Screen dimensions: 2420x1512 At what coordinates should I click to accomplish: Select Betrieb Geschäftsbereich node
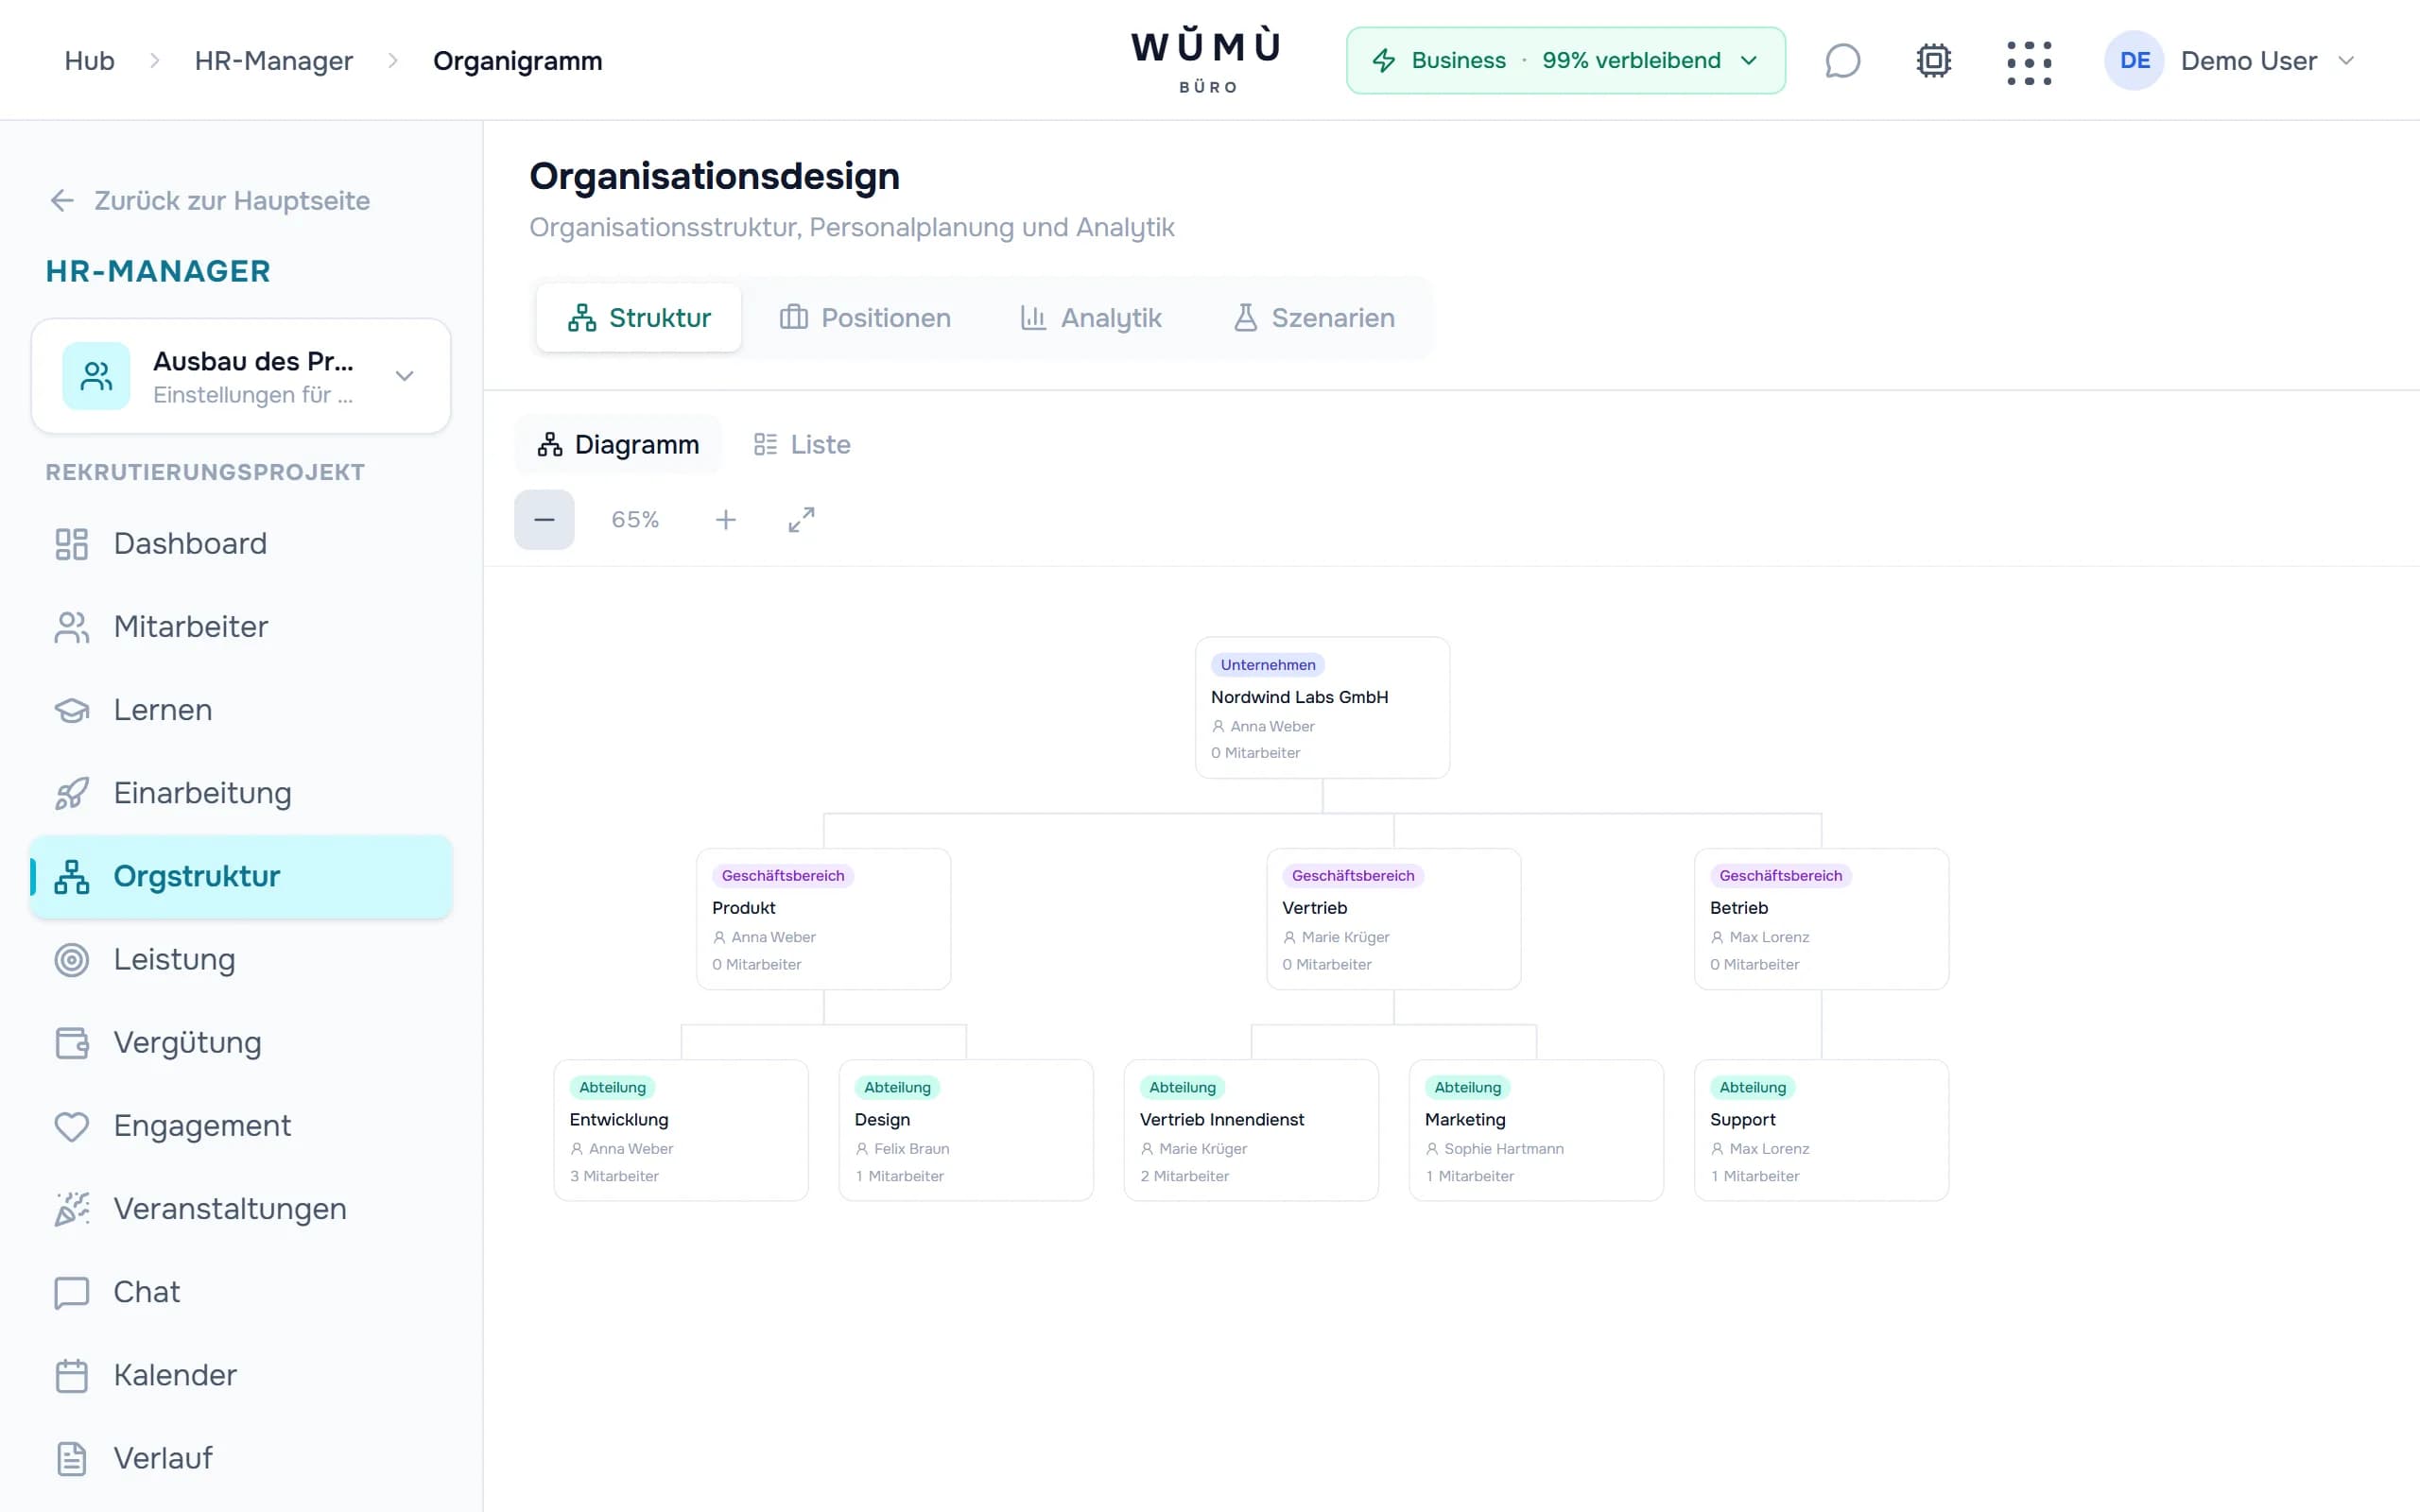[1821, 919]
